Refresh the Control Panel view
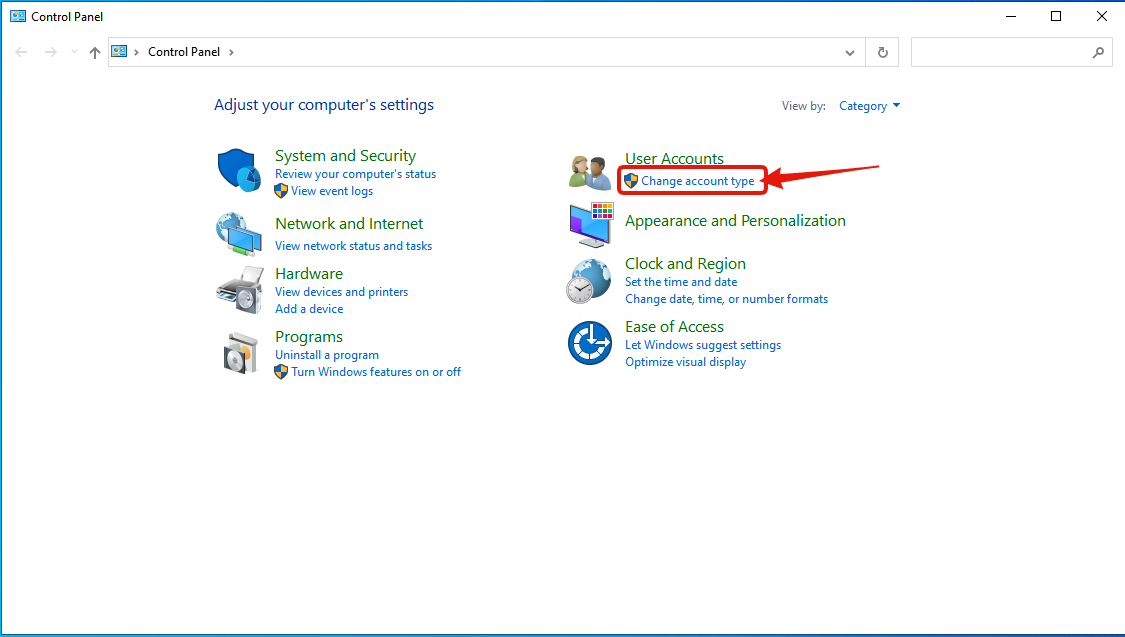Viewport: 1125px width, 637px height. [882, 52]
